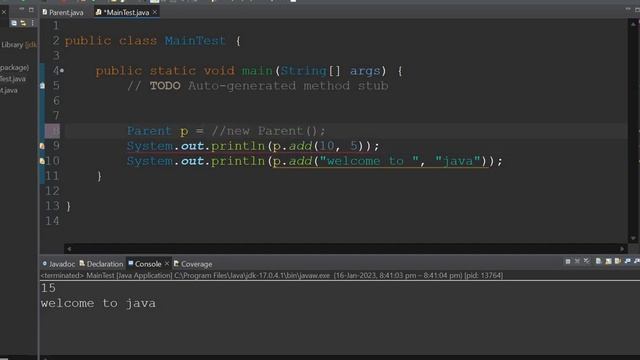Viewport: 640px width, 360px height.
Task: Click the editor vertical scroll up arrow
Action: (633, 24)
